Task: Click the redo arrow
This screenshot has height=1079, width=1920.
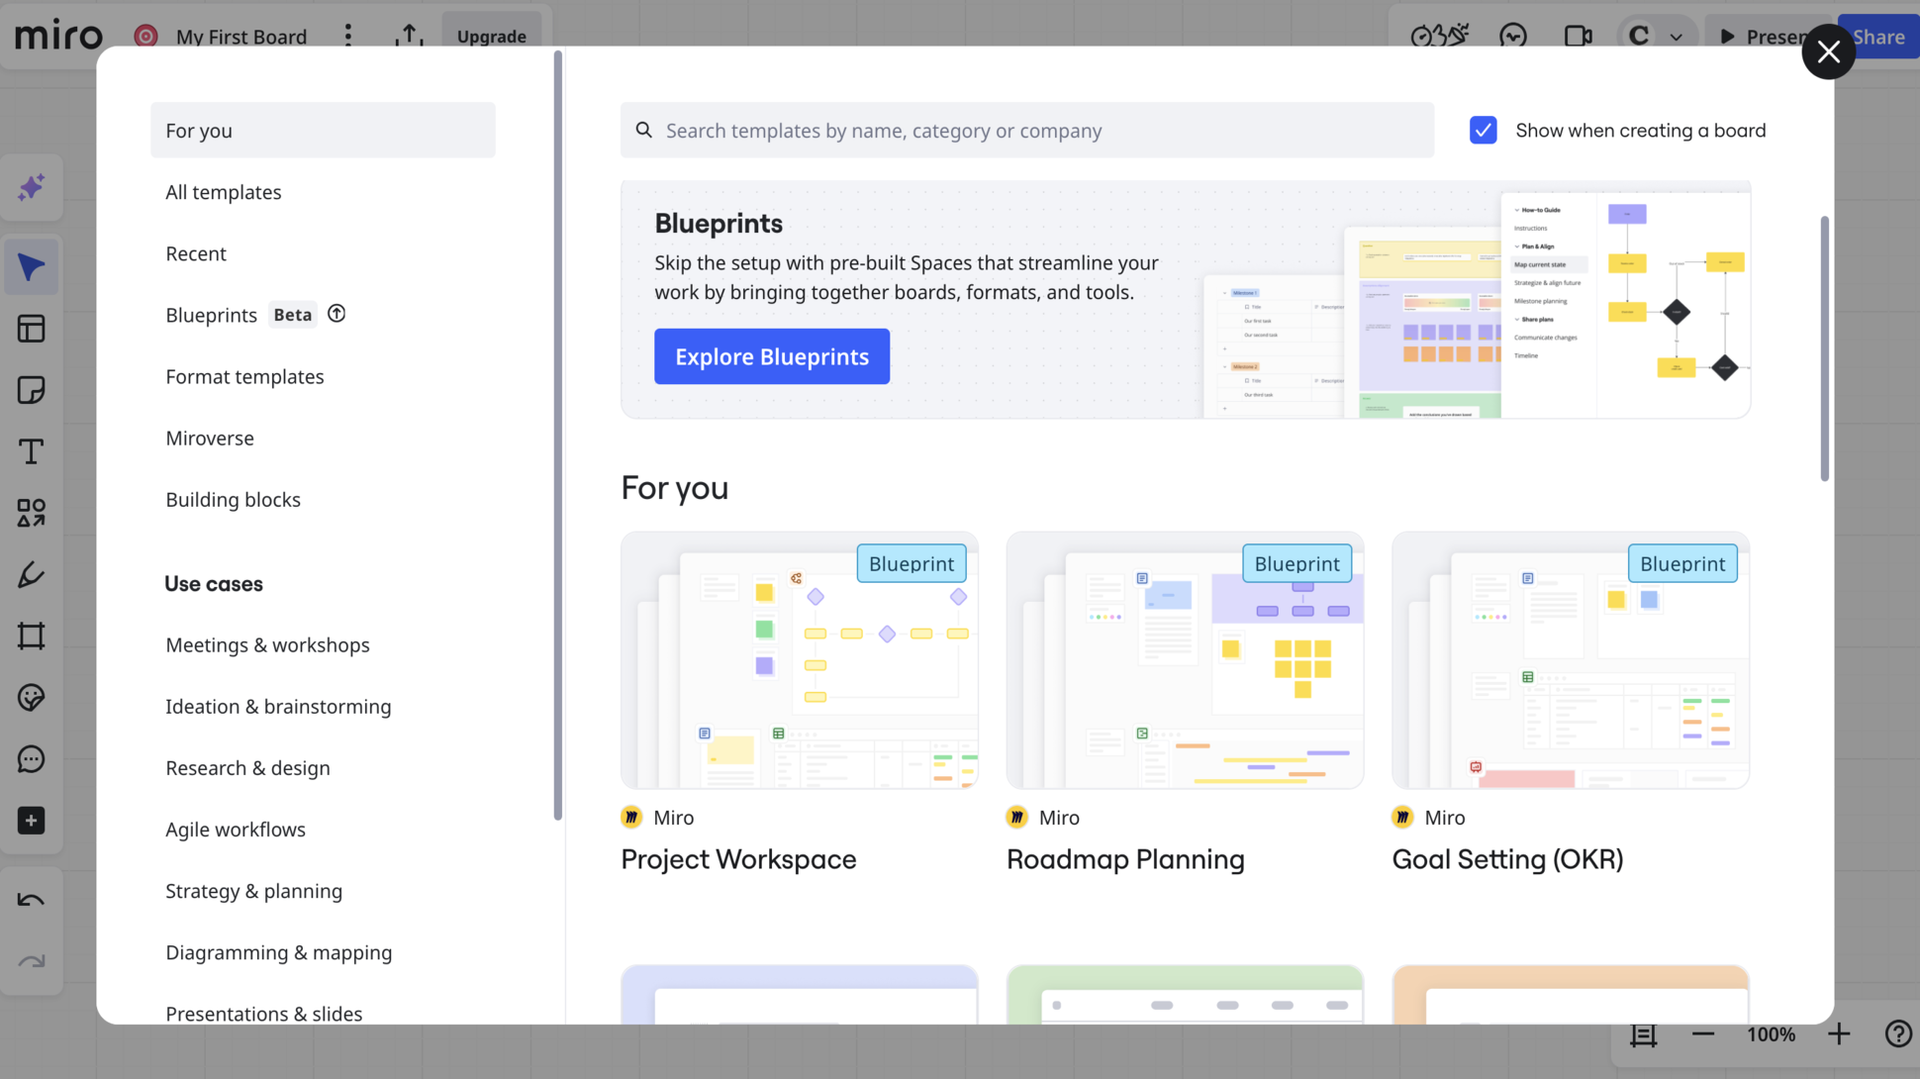Action: (x=31, y=962)
